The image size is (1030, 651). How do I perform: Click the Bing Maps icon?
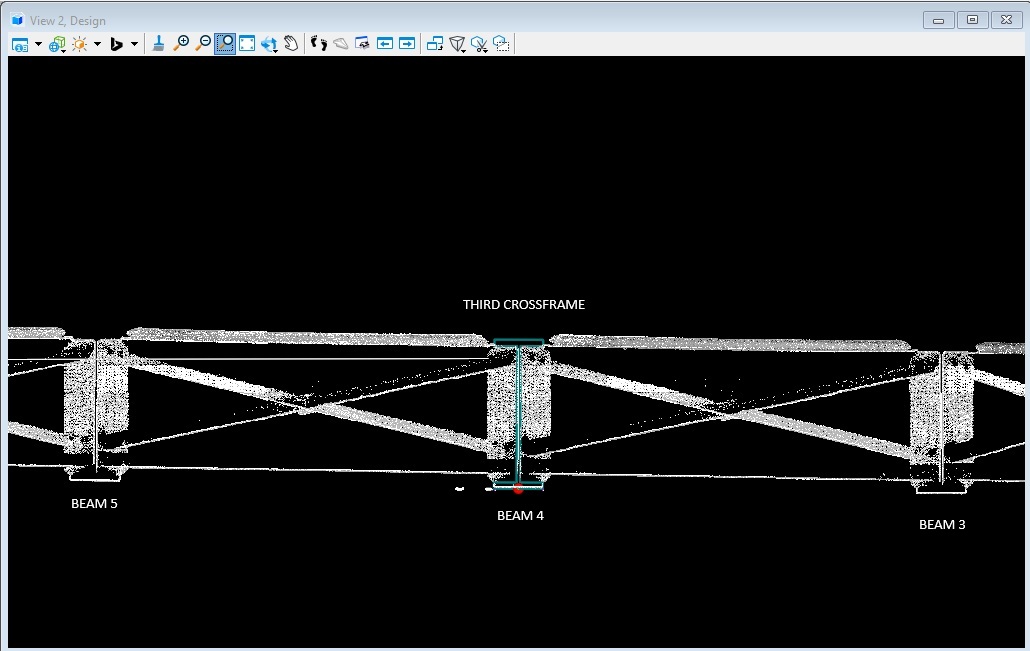pyautogui.click(x=116, y=44)
